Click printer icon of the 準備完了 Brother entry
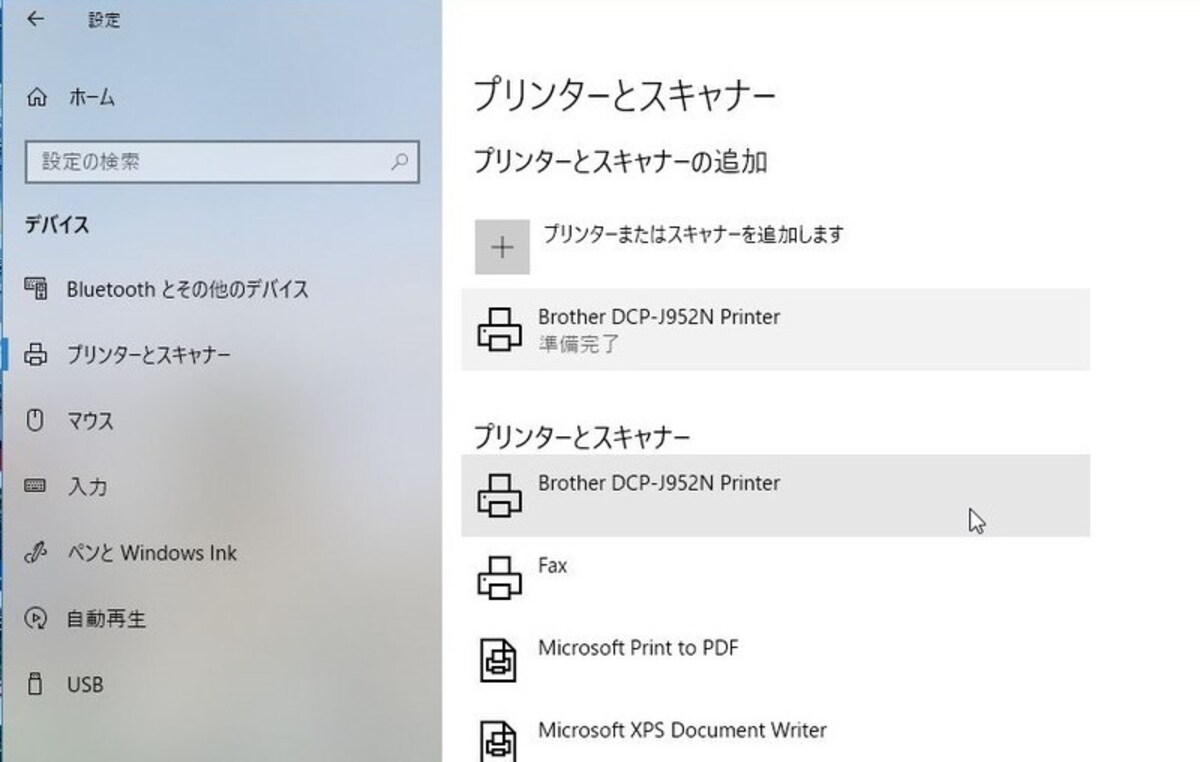Screen dimensions: 1200x762 (x=500, y=330)
